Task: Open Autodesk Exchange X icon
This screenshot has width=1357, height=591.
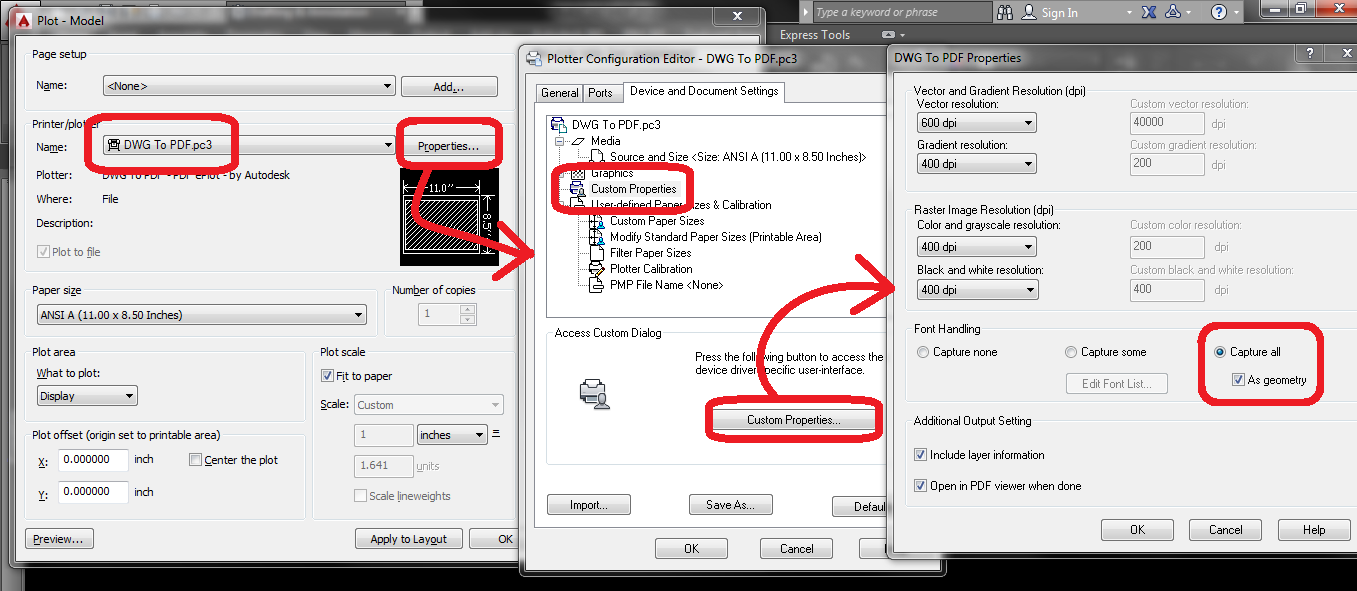Action: [x=1148, y=12]
